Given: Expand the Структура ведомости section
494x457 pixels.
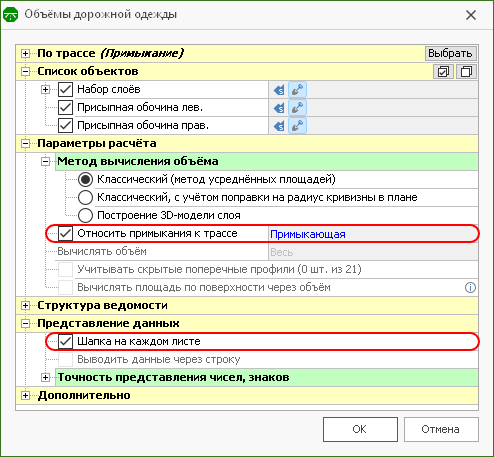Looking at the screenshot, I should pos(25,305).
